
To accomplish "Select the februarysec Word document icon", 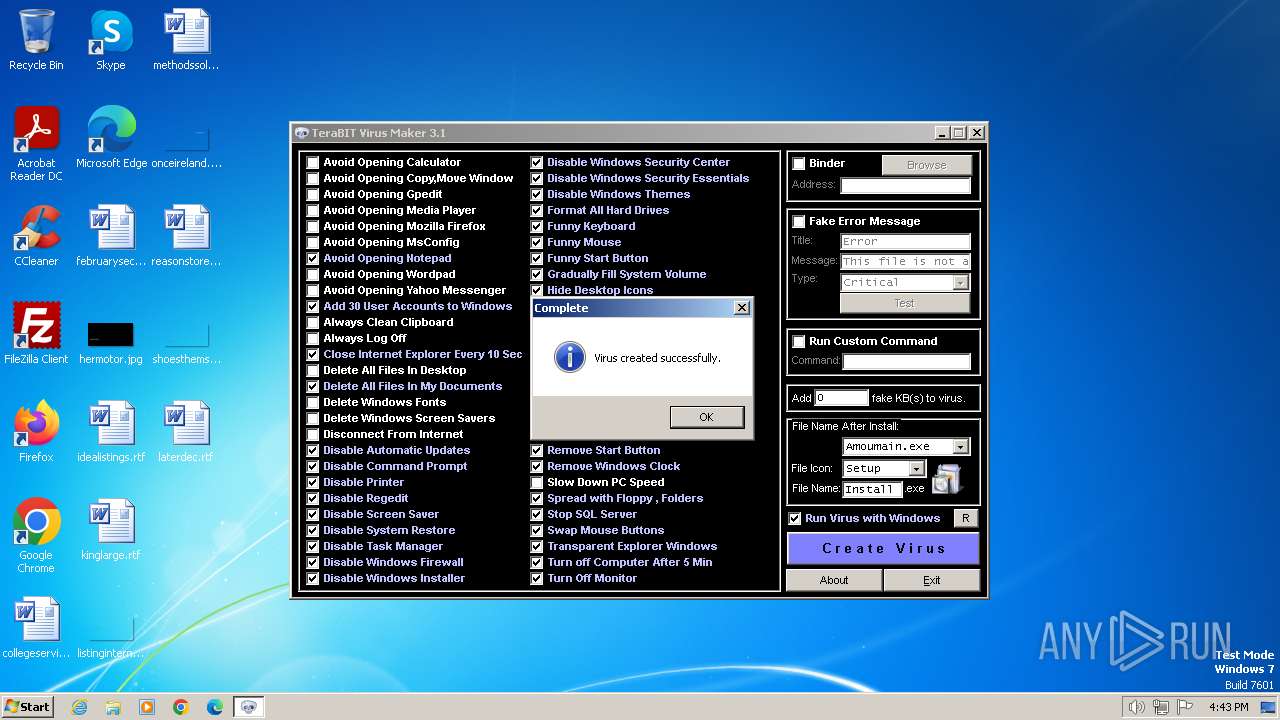I will (x=111, y=236).
